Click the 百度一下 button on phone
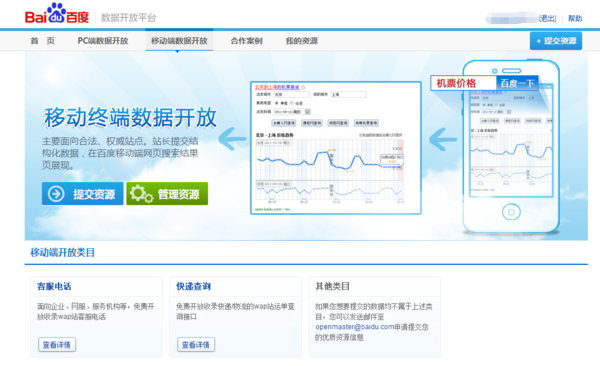The height and width of the screenshot is (366, 600). pyautogui.click(x=517, y=83)
